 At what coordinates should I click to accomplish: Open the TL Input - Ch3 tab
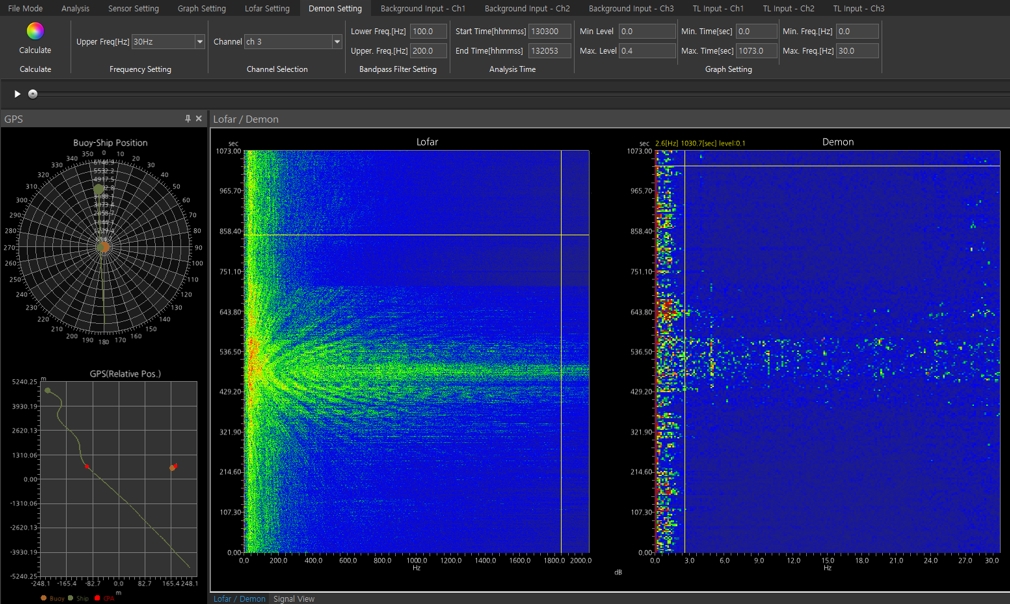point(859,8)
